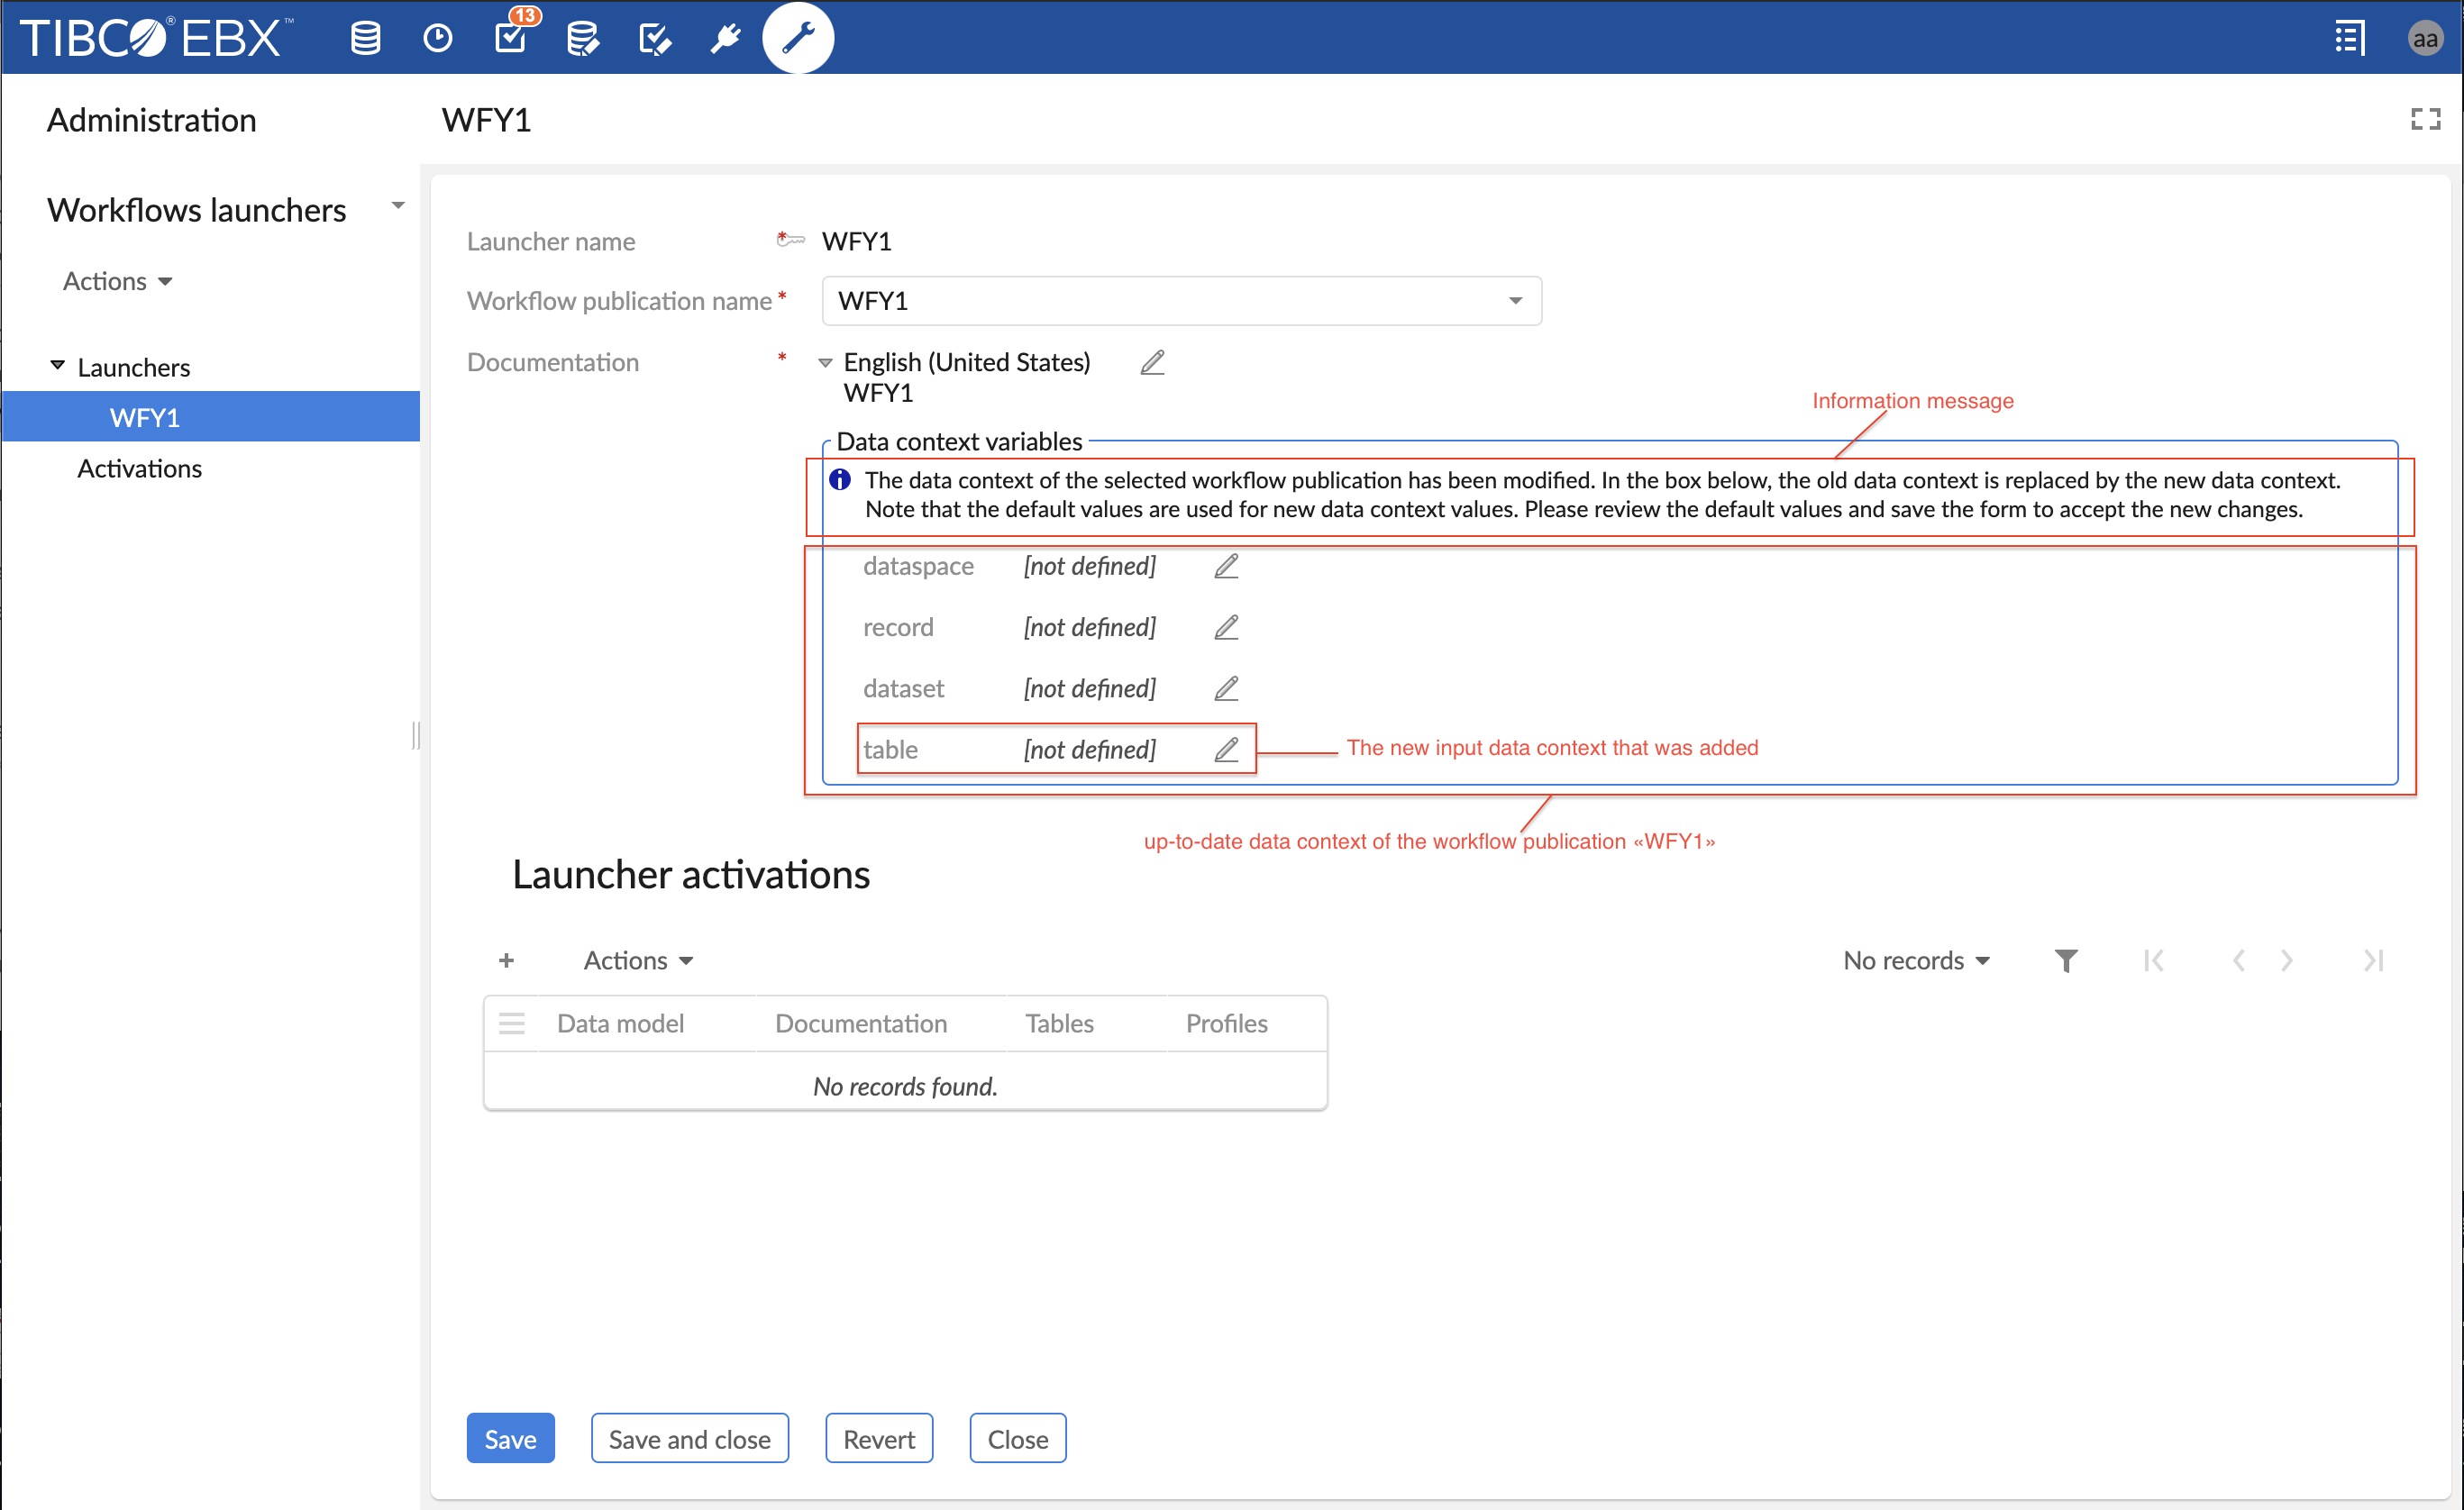Open the dataspaces database icon in header

click(x=365, y=38)
